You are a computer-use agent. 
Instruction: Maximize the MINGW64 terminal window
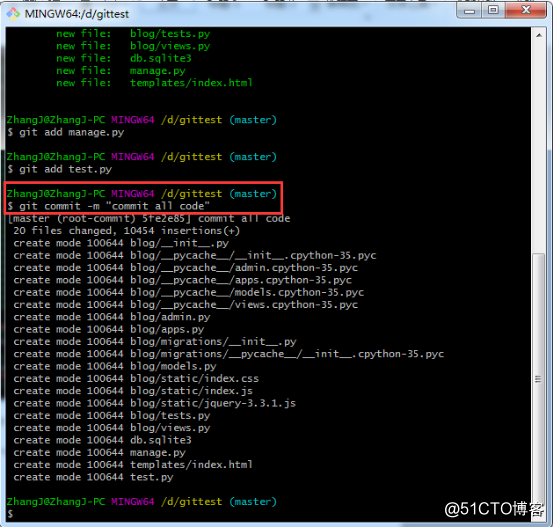pyautogui.click(x=493, y=11)
